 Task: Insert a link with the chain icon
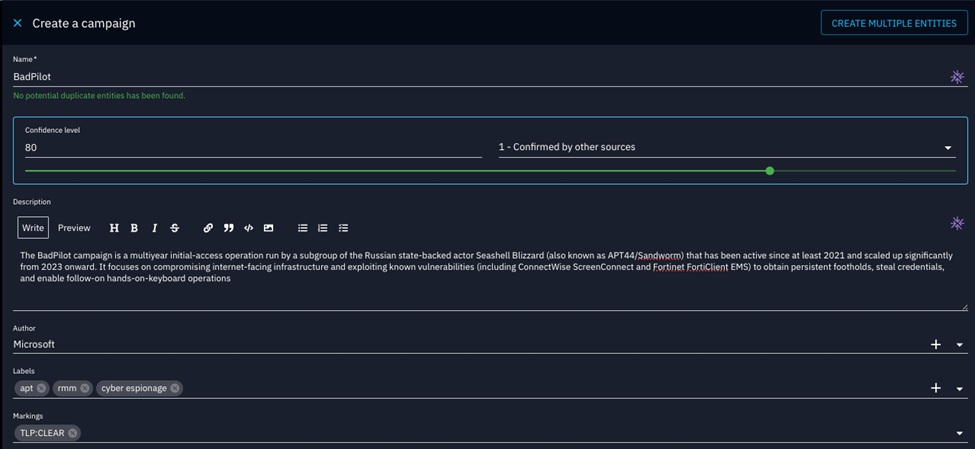pos(208,228)
